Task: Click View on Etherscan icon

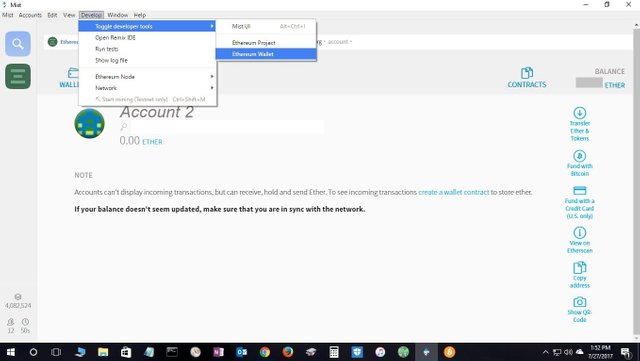Action: click(x=580, y=233)
